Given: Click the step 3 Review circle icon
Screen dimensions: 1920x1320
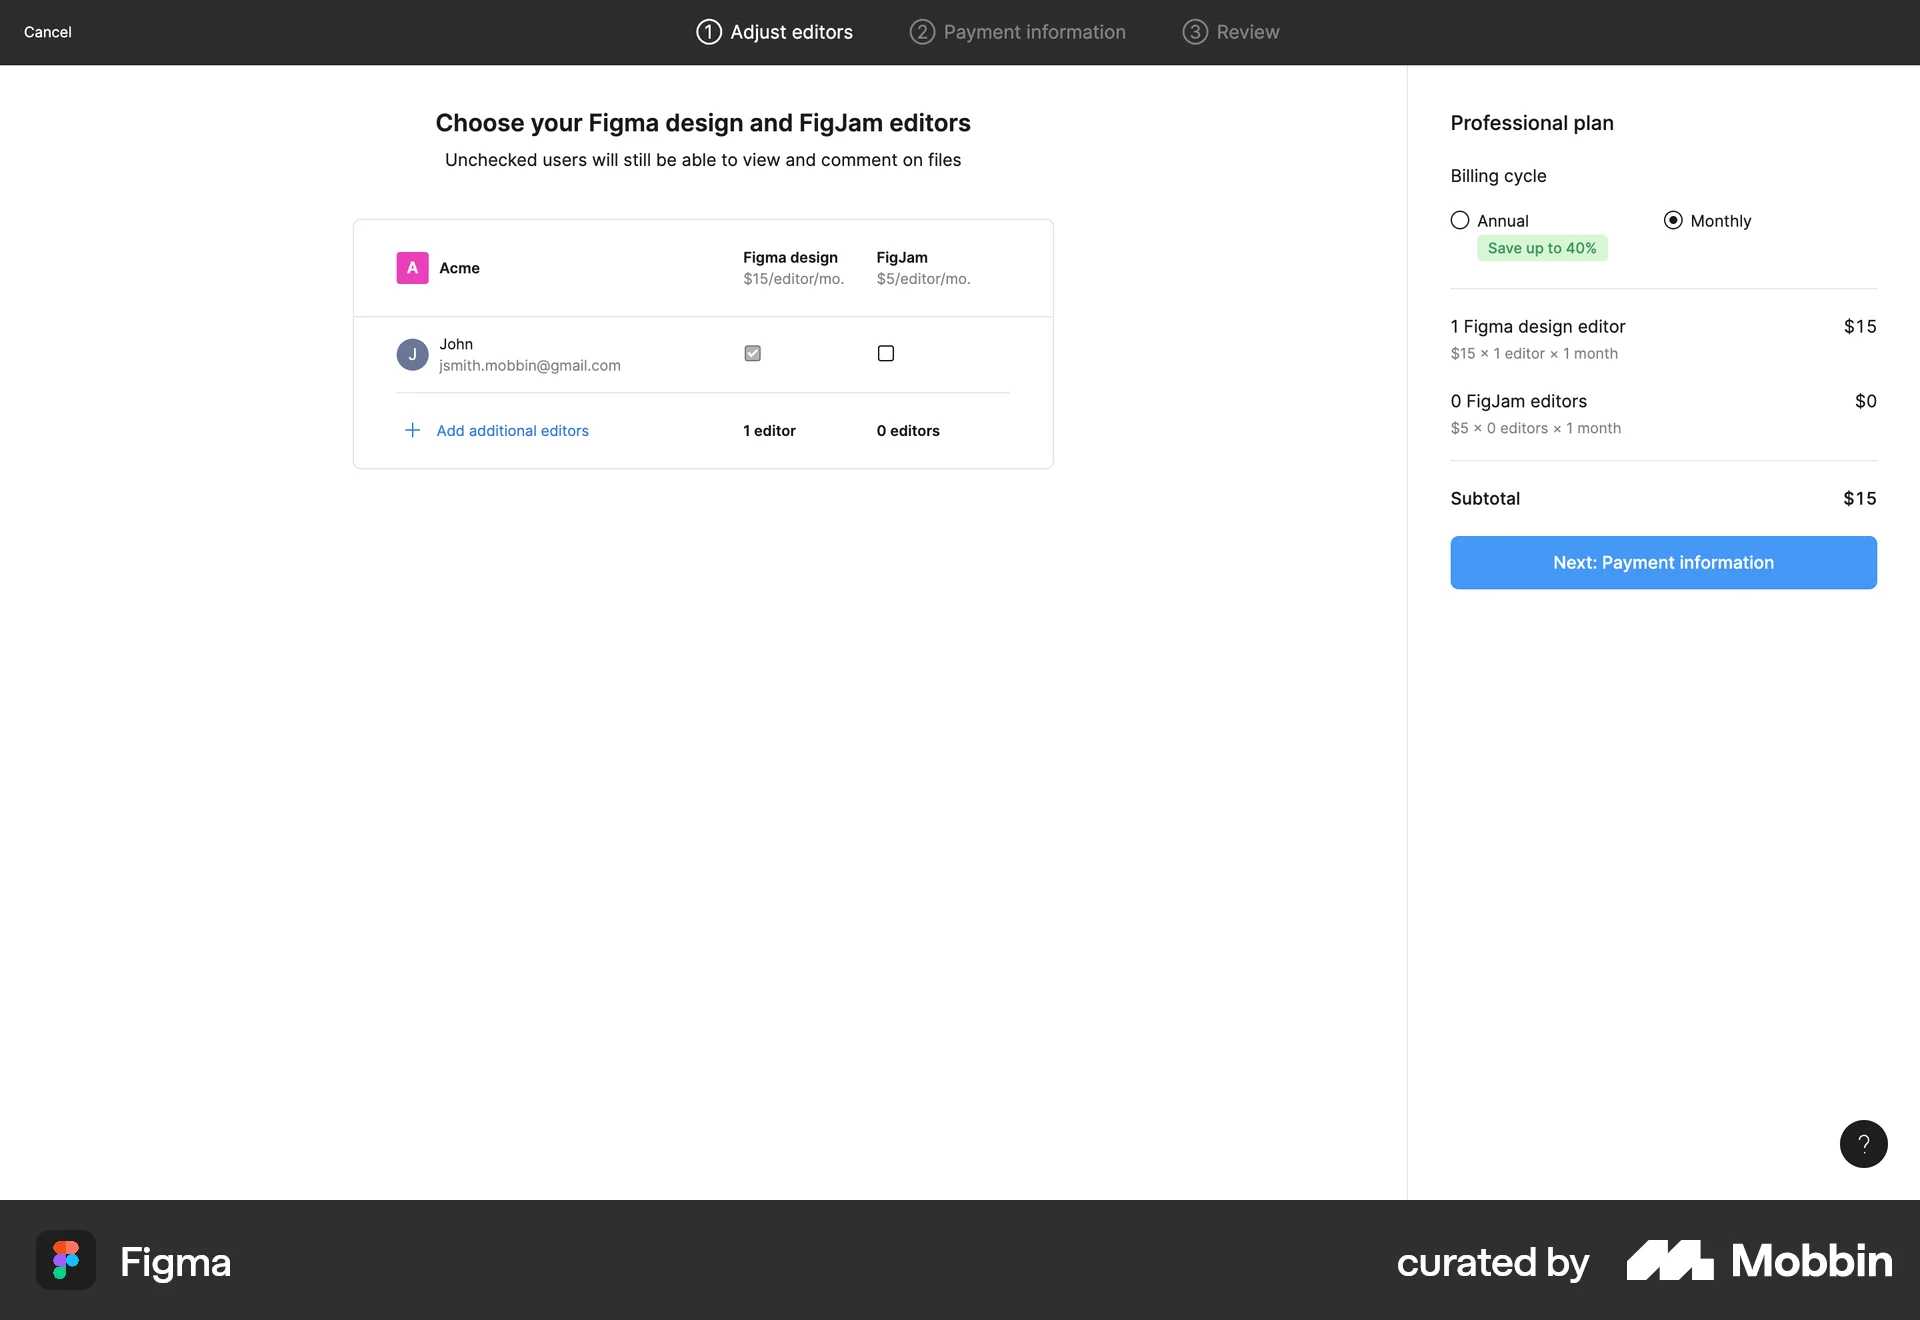Looking at the screenshot, I should 1195,32.
